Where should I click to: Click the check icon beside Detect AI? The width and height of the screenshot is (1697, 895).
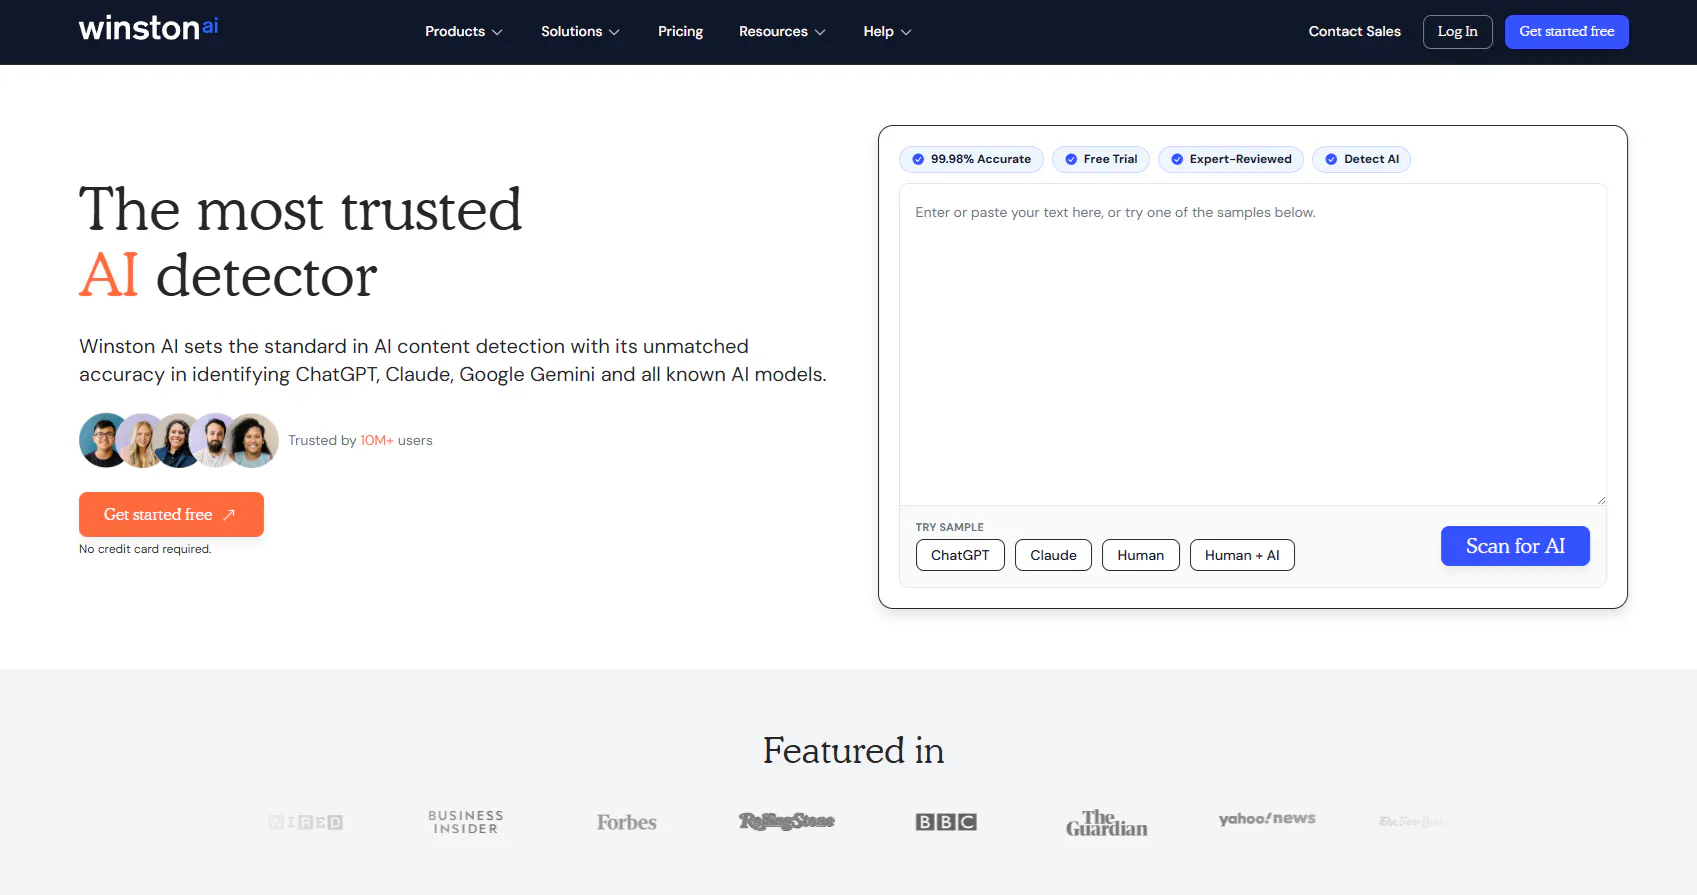pyautogui.click(x=1331, y=159)
